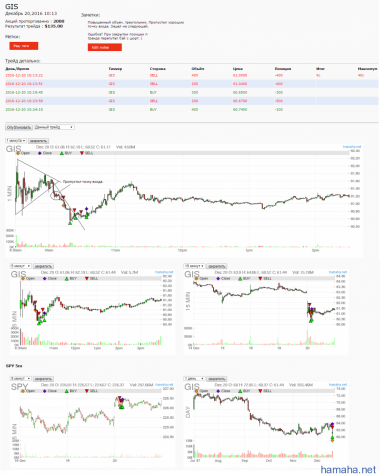Click the BUY trade row timestamped 10:24:15
Screen dimensions: 380x474
coord(192,109)
